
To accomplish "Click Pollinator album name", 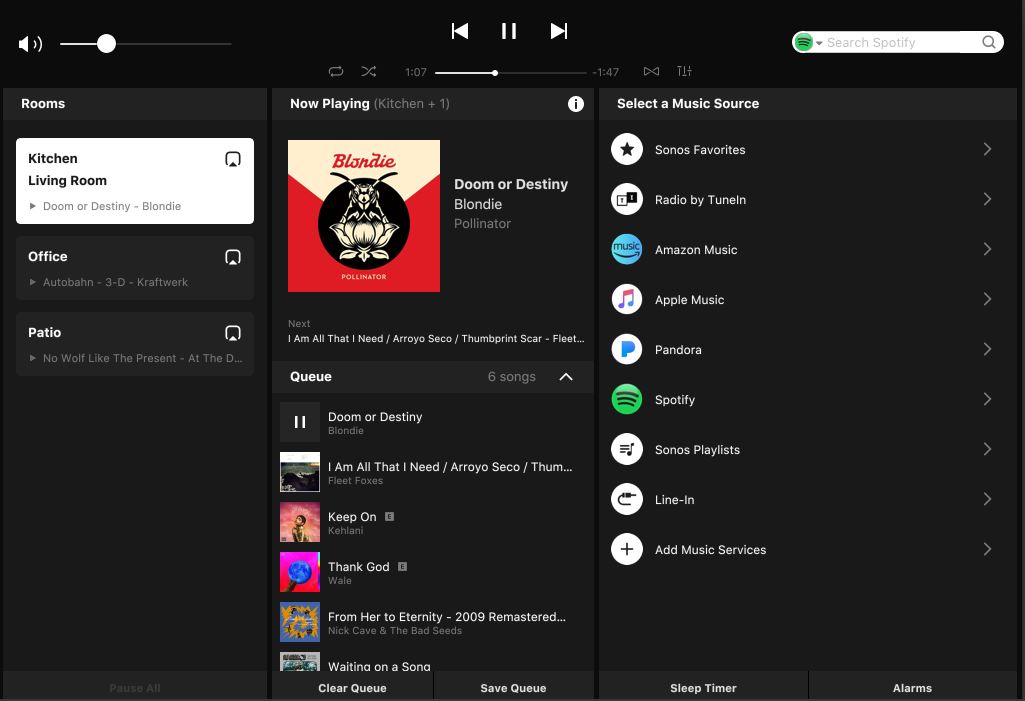I will pos(482,224).
